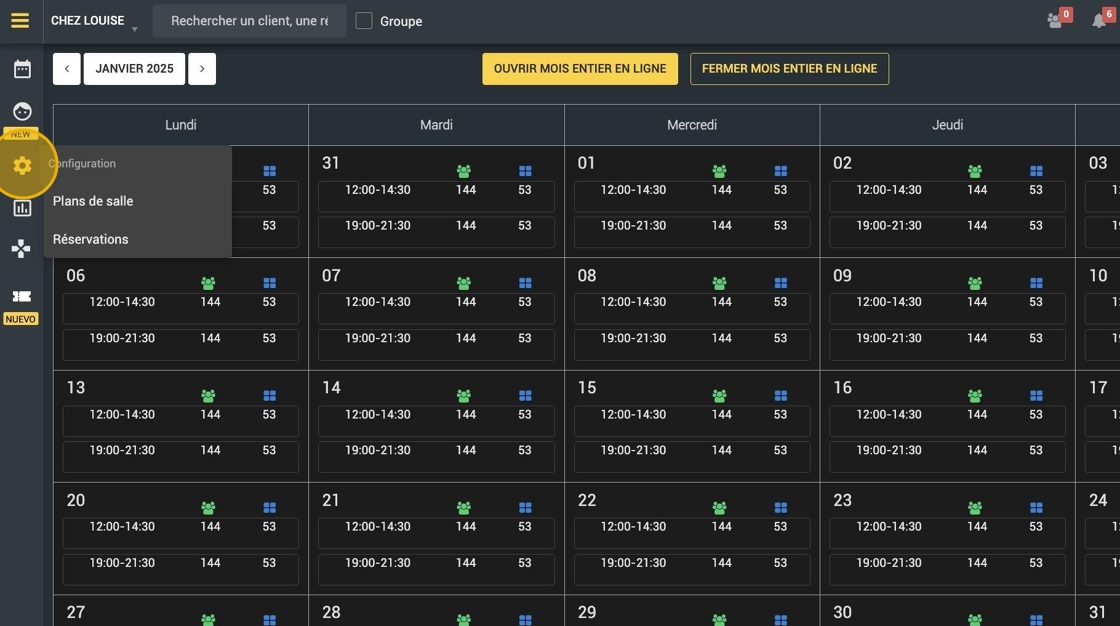Click the green guests icon on day 21
Viewport: 1120px width, 626px height.
pos(464,507)
